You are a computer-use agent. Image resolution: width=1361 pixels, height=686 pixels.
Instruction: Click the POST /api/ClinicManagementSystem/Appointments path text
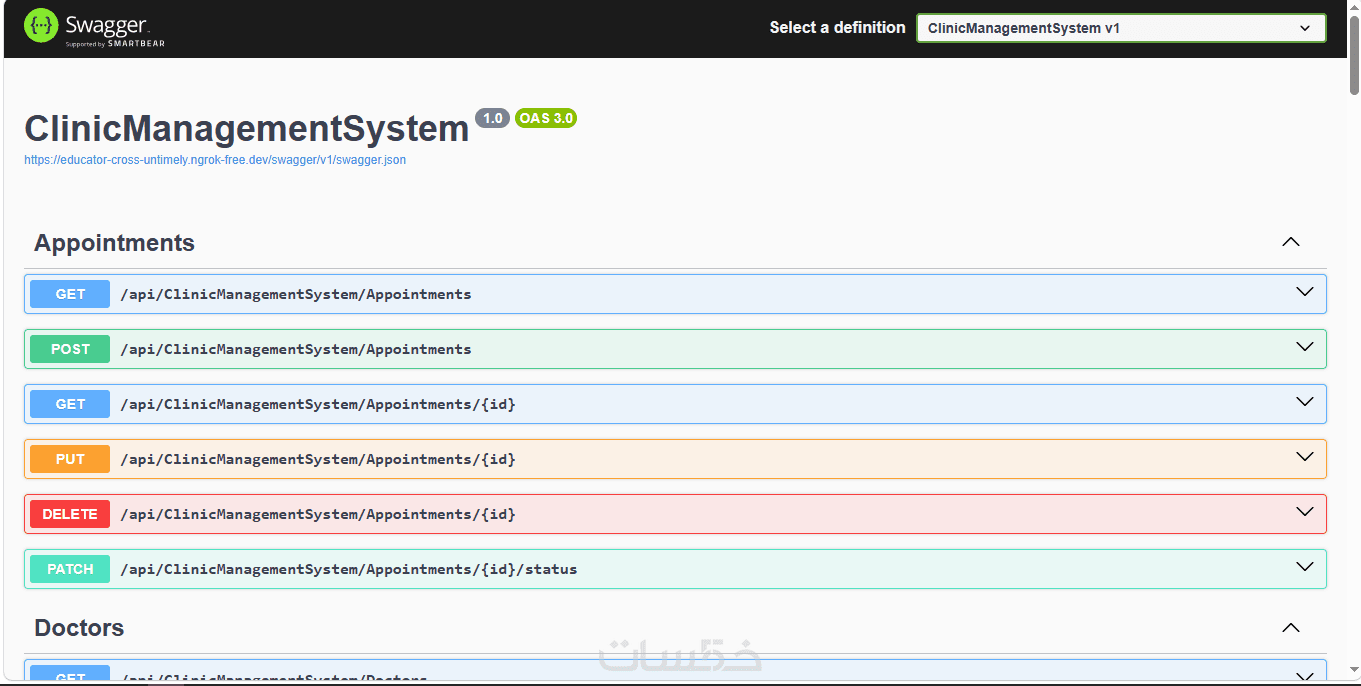coord(296,349)
